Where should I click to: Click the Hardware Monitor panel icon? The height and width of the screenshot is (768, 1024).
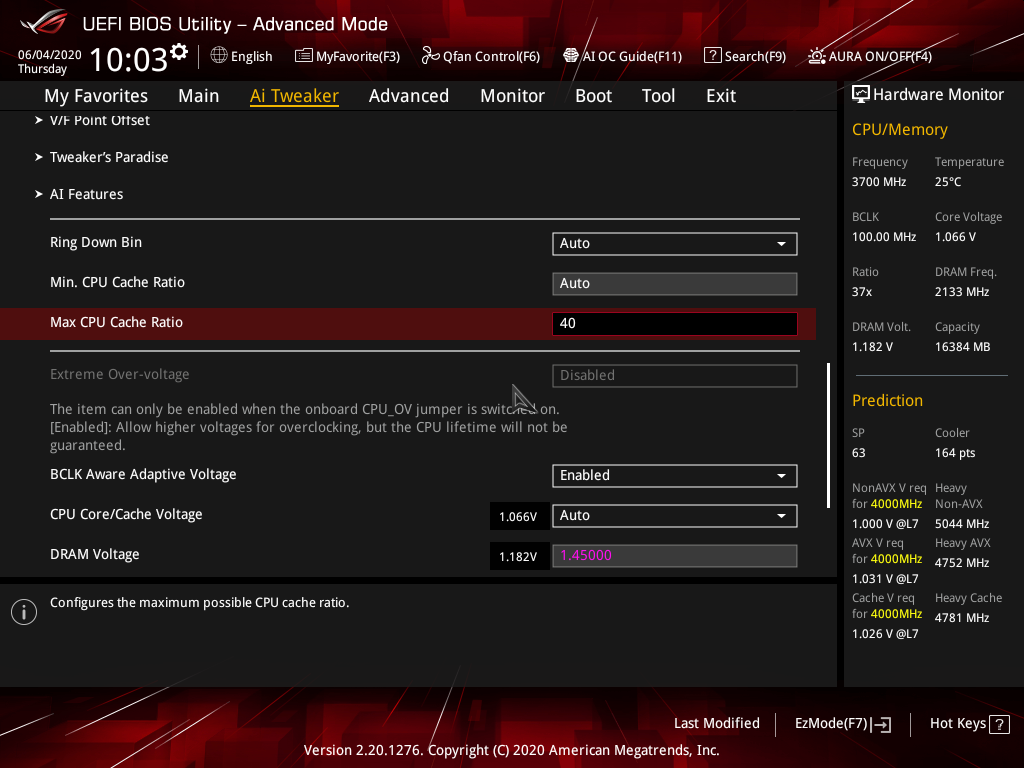tap(861, 93)
